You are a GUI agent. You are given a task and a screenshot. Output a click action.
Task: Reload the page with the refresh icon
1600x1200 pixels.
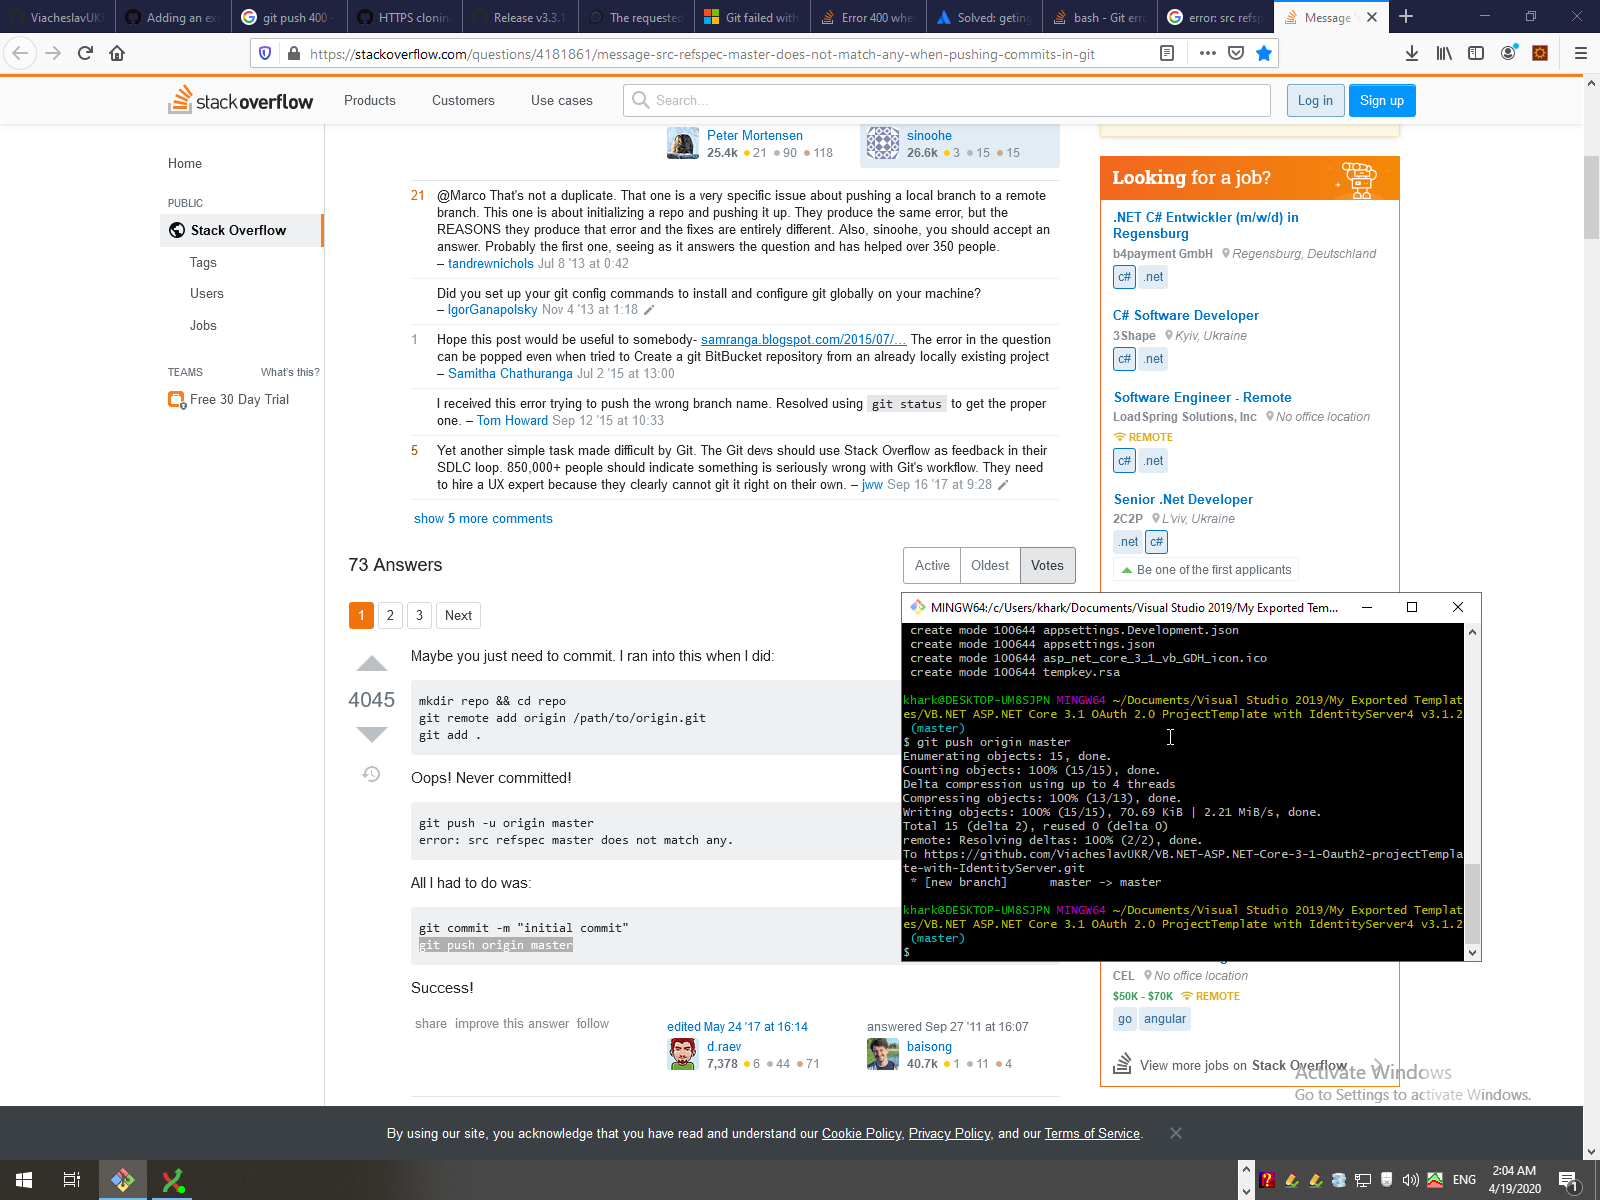point(85,53)
